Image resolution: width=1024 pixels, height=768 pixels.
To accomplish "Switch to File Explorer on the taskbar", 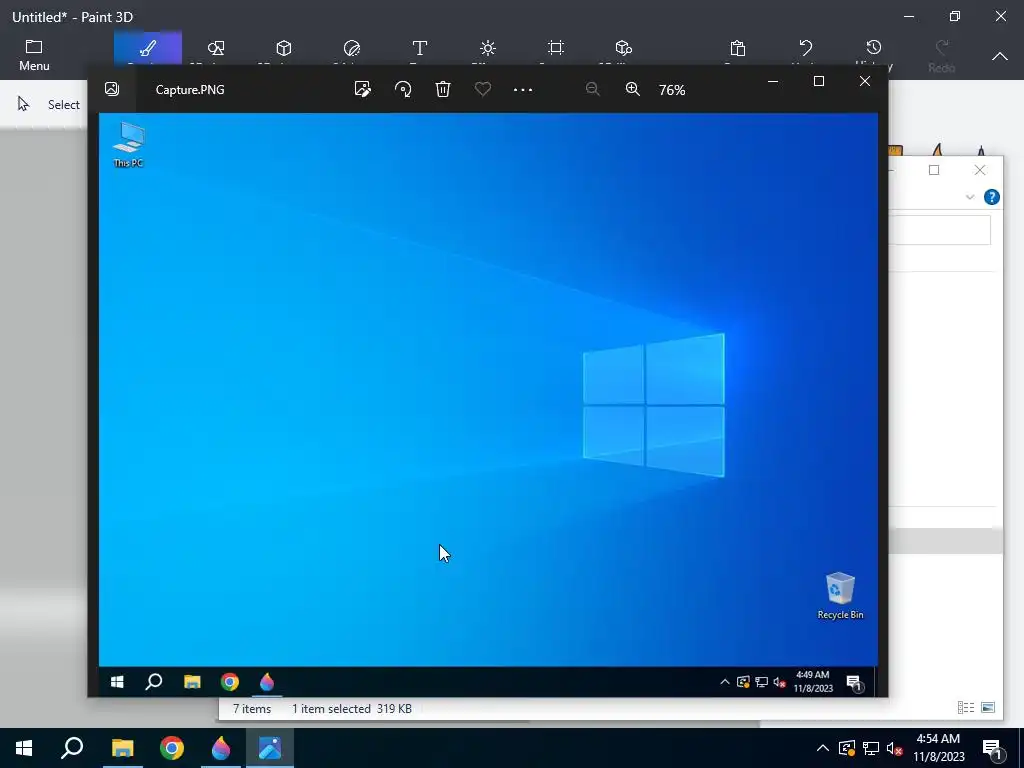I will [122, 748].
